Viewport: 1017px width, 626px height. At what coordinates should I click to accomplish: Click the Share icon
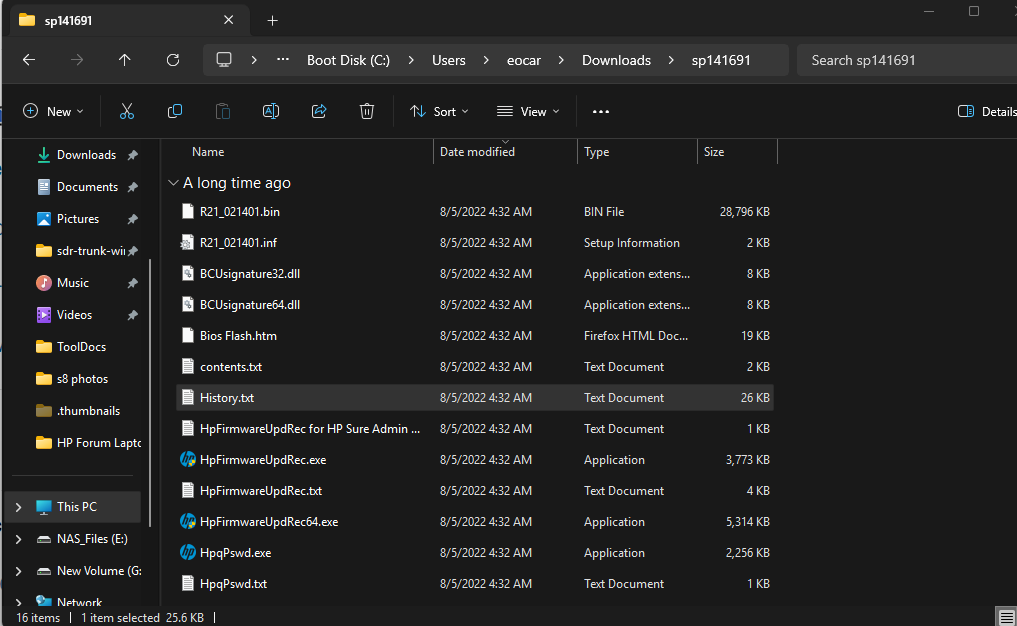pyautogui.click(x=319, y=111)
